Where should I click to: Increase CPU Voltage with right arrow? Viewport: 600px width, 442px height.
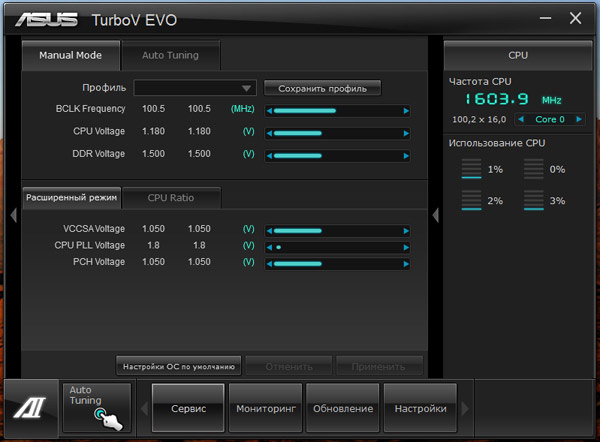click(406, 134)
